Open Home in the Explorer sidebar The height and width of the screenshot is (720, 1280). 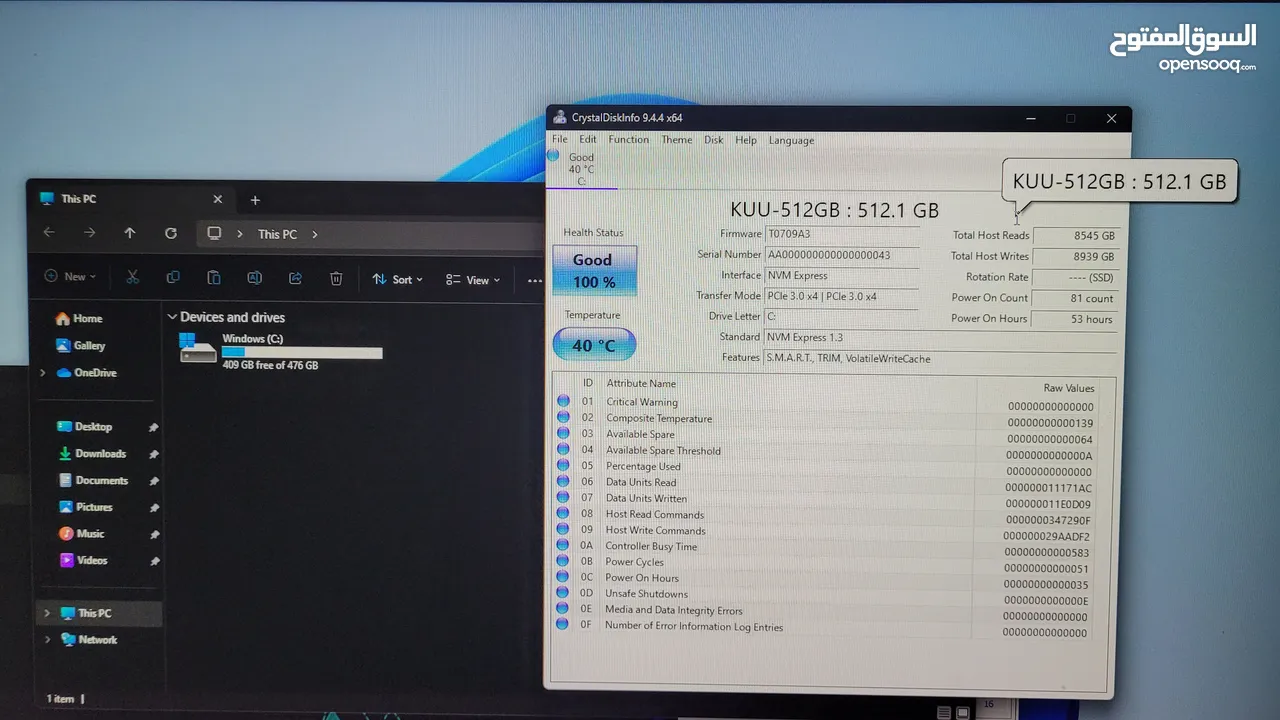click(x=79, y=318)
